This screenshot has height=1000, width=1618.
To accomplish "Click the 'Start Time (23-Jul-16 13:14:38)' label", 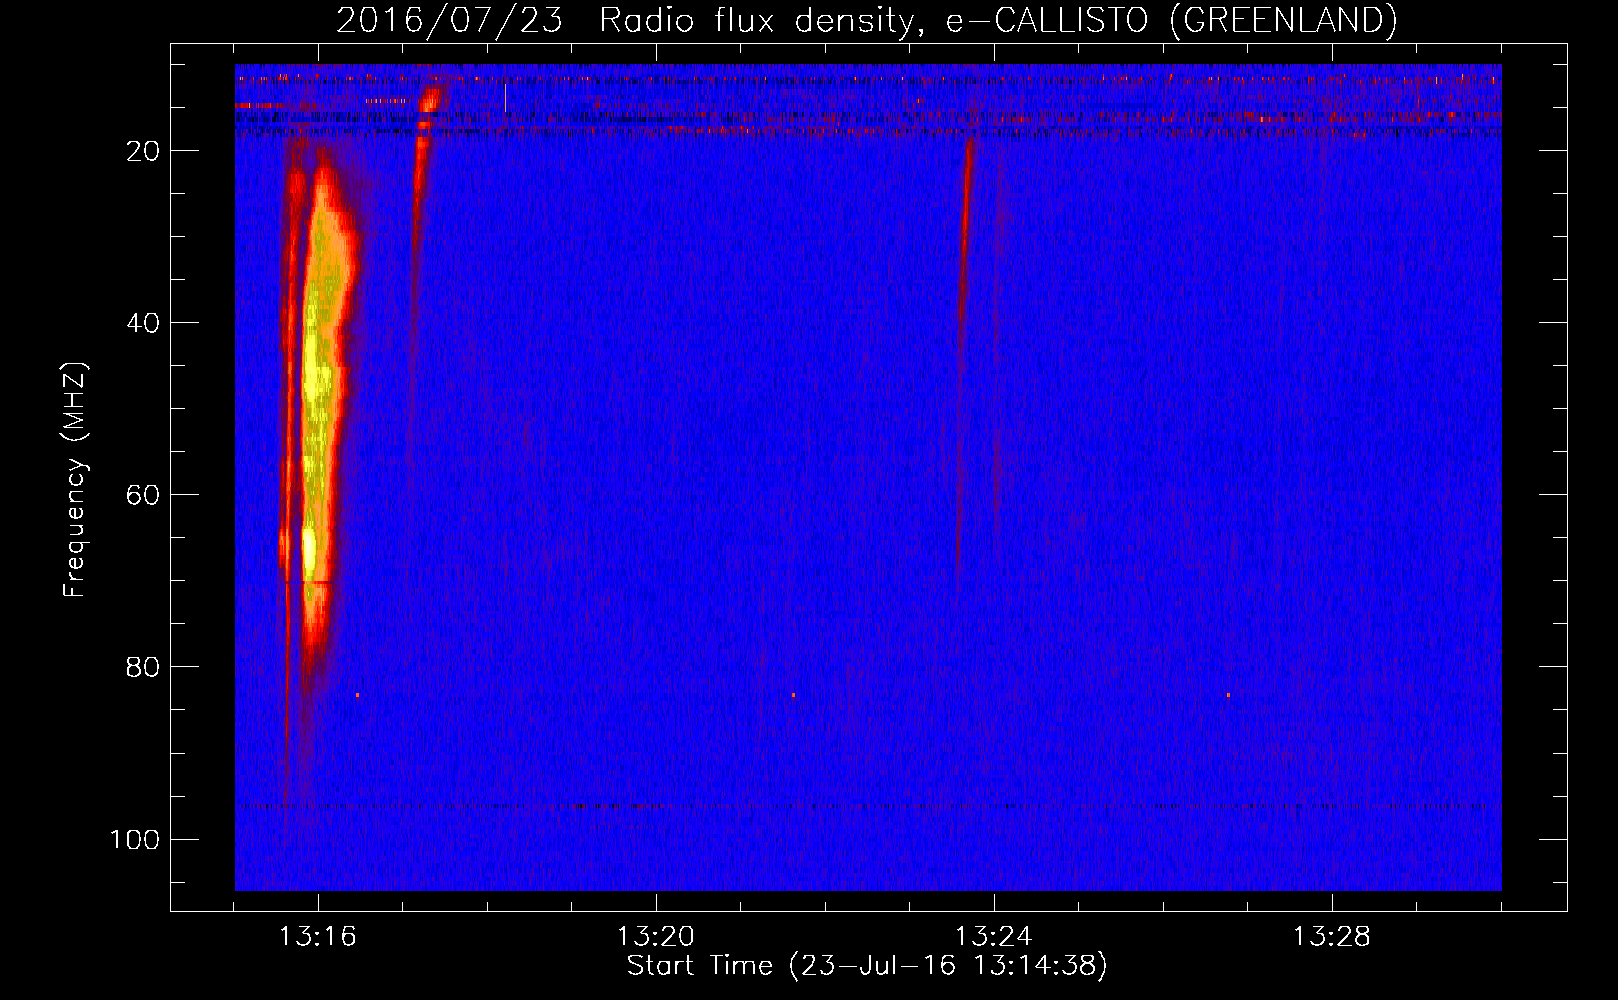I will coord(867,966).
